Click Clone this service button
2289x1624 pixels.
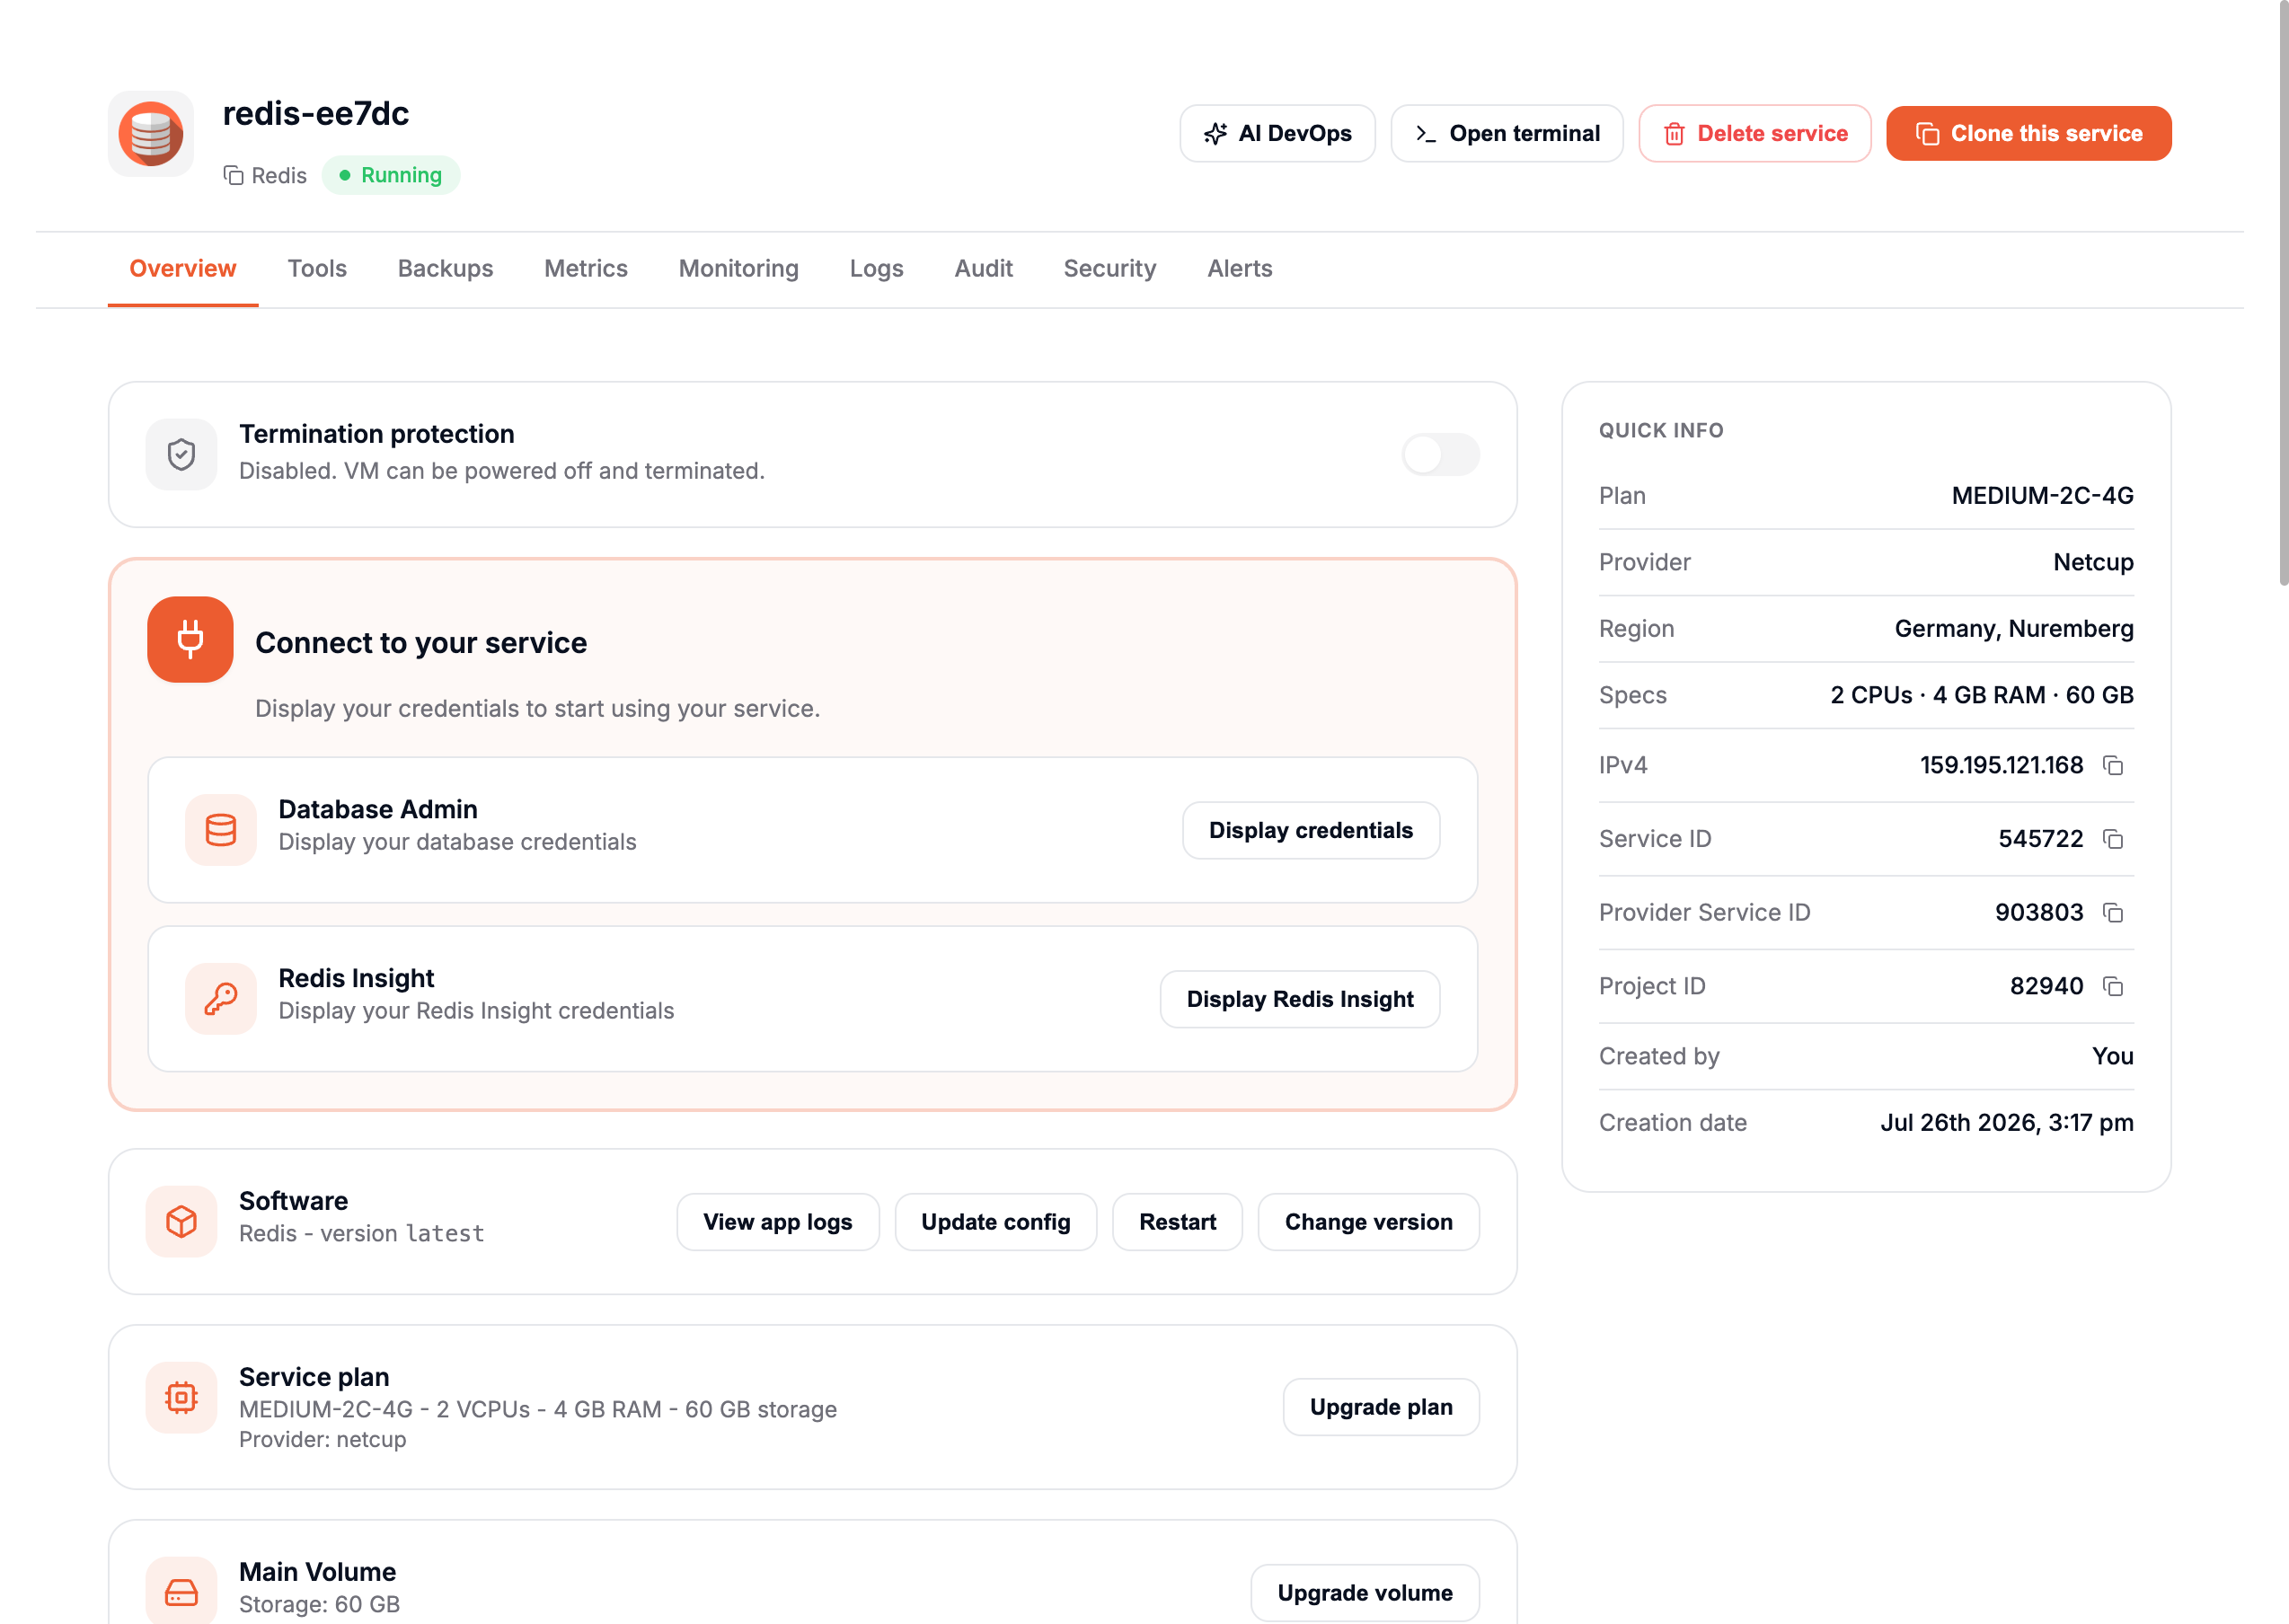(2029, 134)
